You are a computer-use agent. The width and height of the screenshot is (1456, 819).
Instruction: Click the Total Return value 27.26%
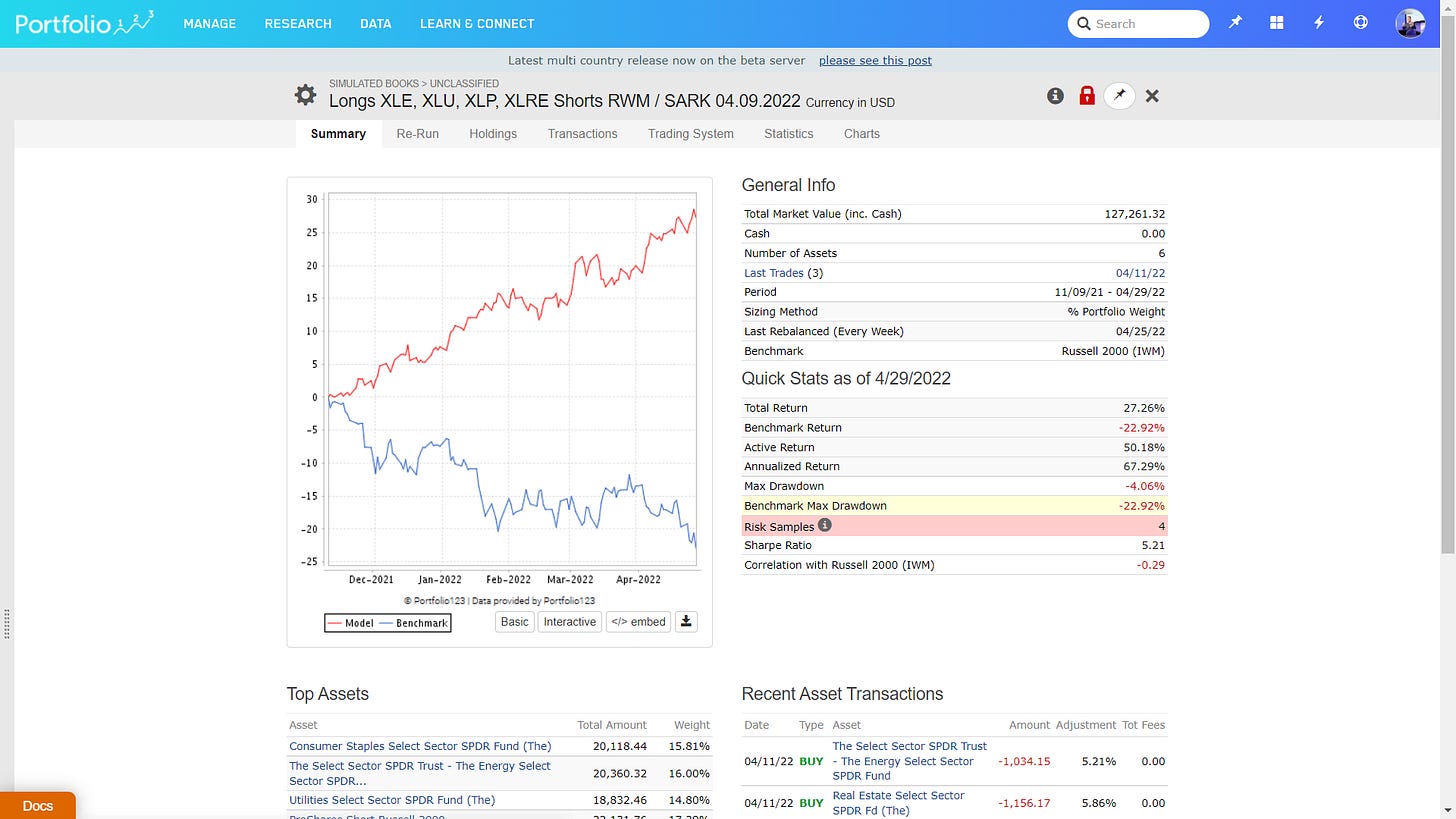click(1144, 408)
